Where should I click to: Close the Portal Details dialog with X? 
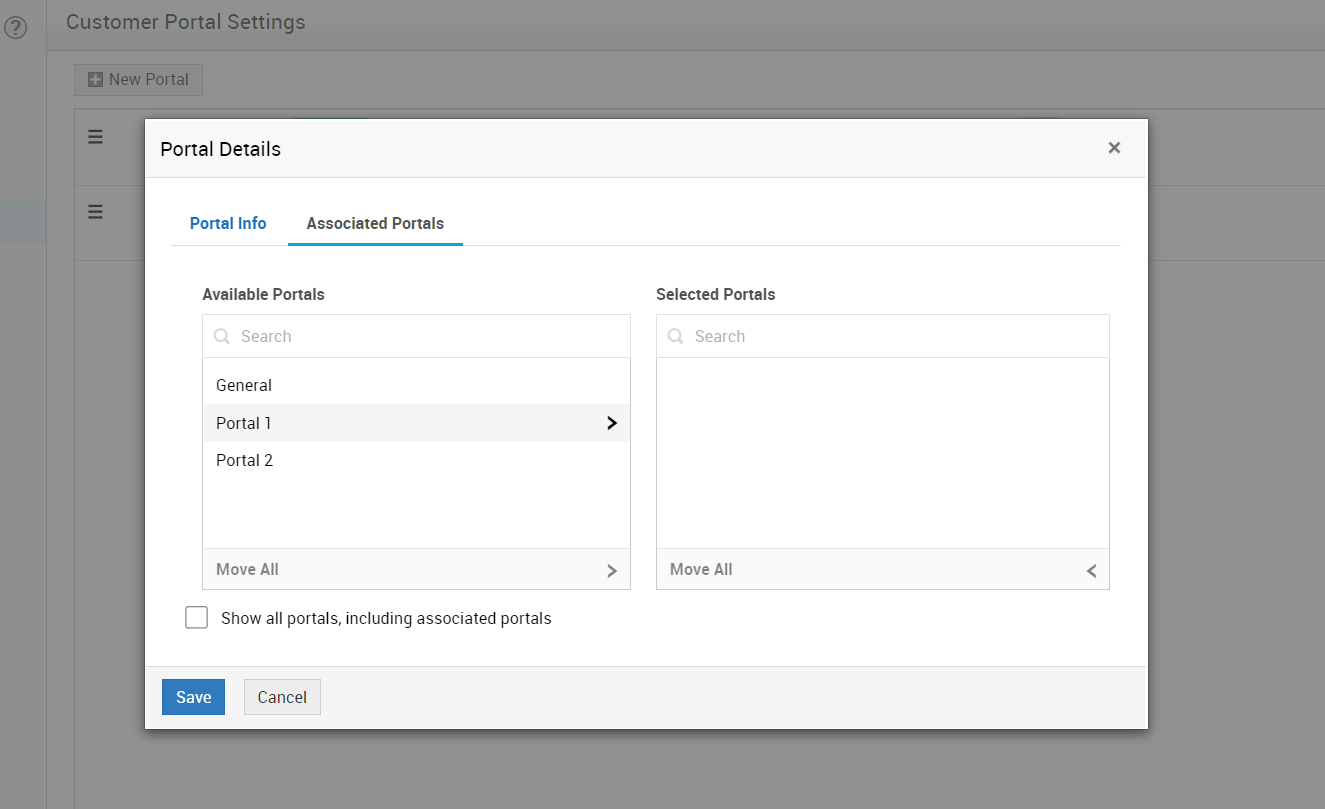[x=1114, y=148]
